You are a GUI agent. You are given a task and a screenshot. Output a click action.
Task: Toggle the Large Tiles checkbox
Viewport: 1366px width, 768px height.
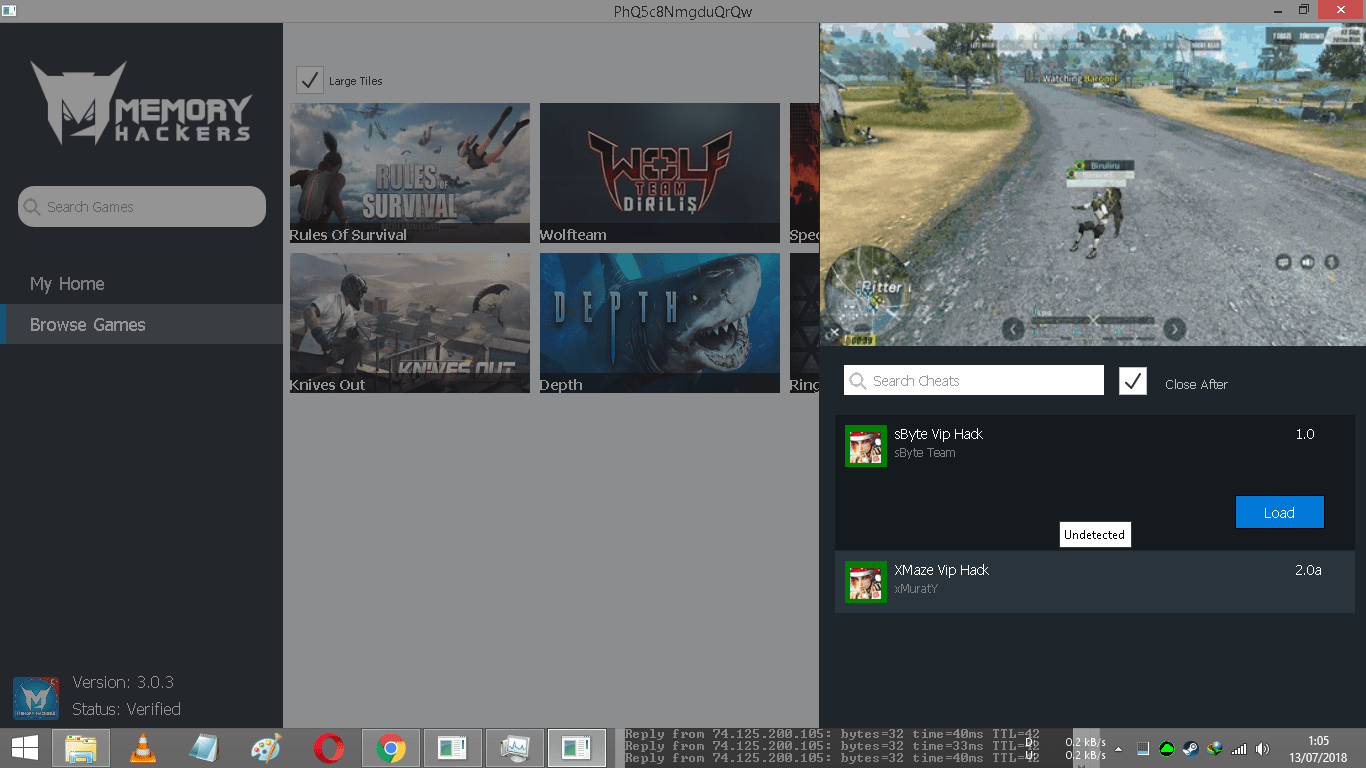(310, 80)
